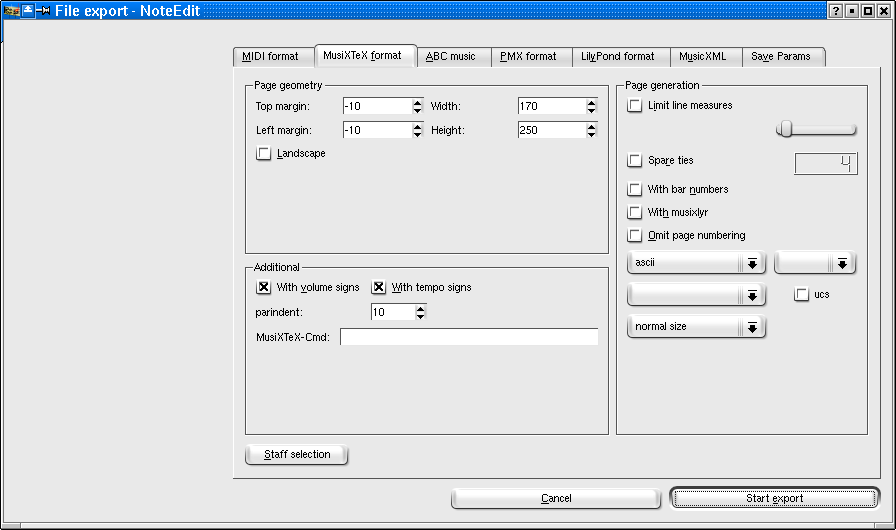This screenshot has height=530, width=896.
Task: Decrease Top margin with down arrow
Action: click(418, 110)
